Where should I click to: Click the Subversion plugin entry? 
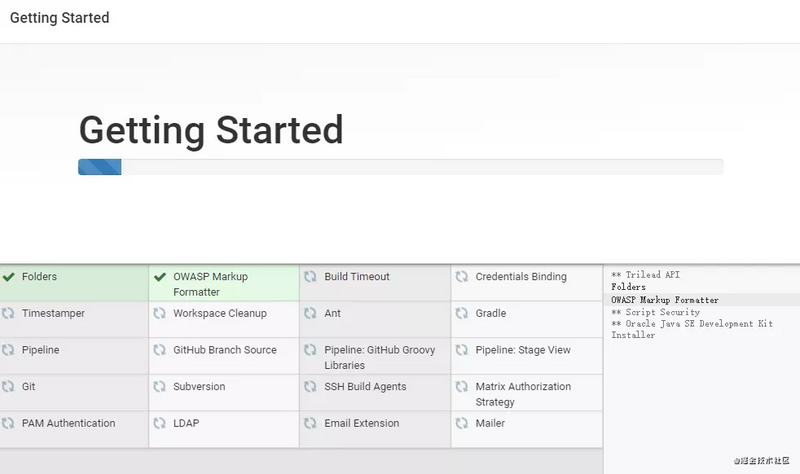point(199,387)
